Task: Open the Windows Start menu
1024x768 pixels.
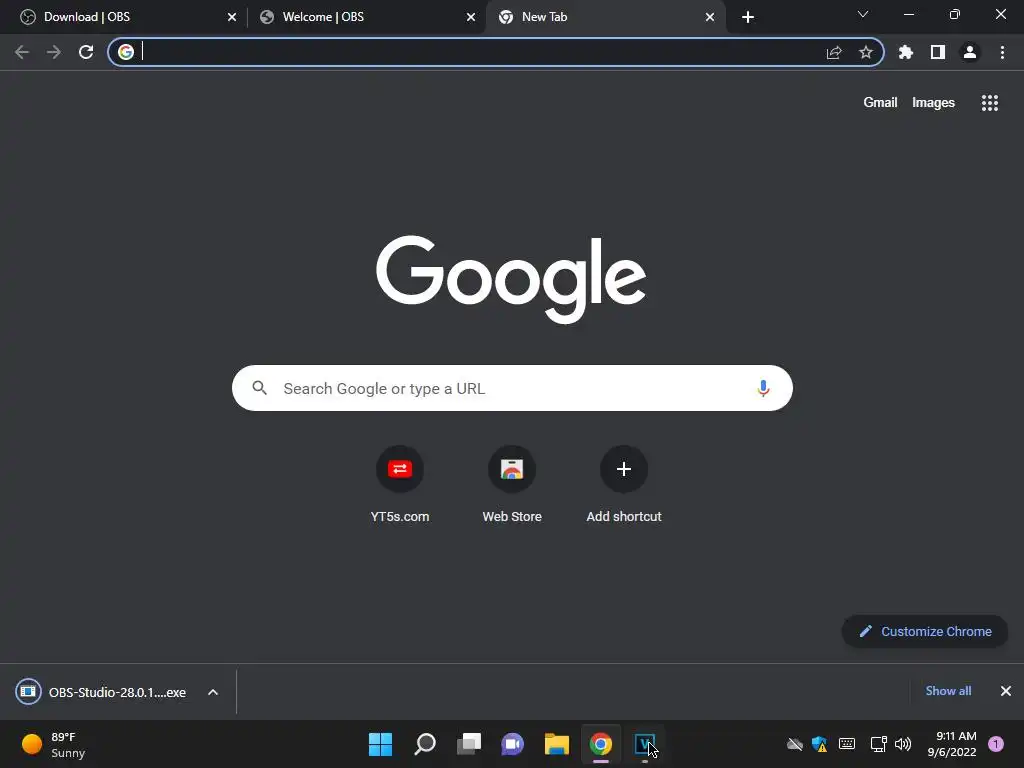Action: pyautogui.click(x=380, y=744)
